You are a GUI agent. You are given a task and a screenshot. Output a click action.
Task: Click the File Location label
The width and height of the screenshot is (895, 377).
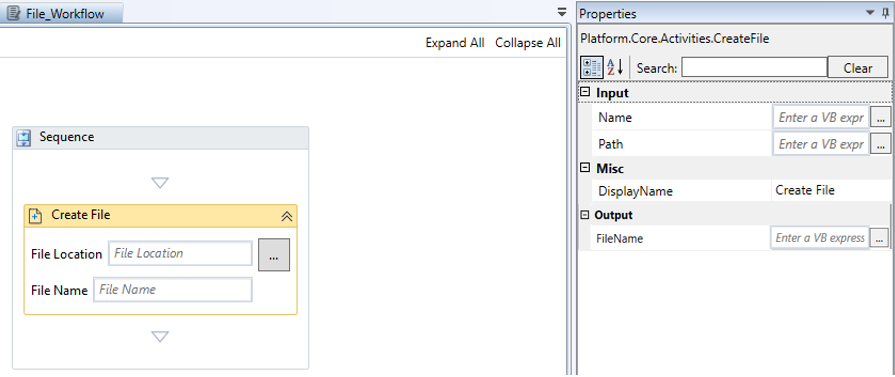[66, 254]
